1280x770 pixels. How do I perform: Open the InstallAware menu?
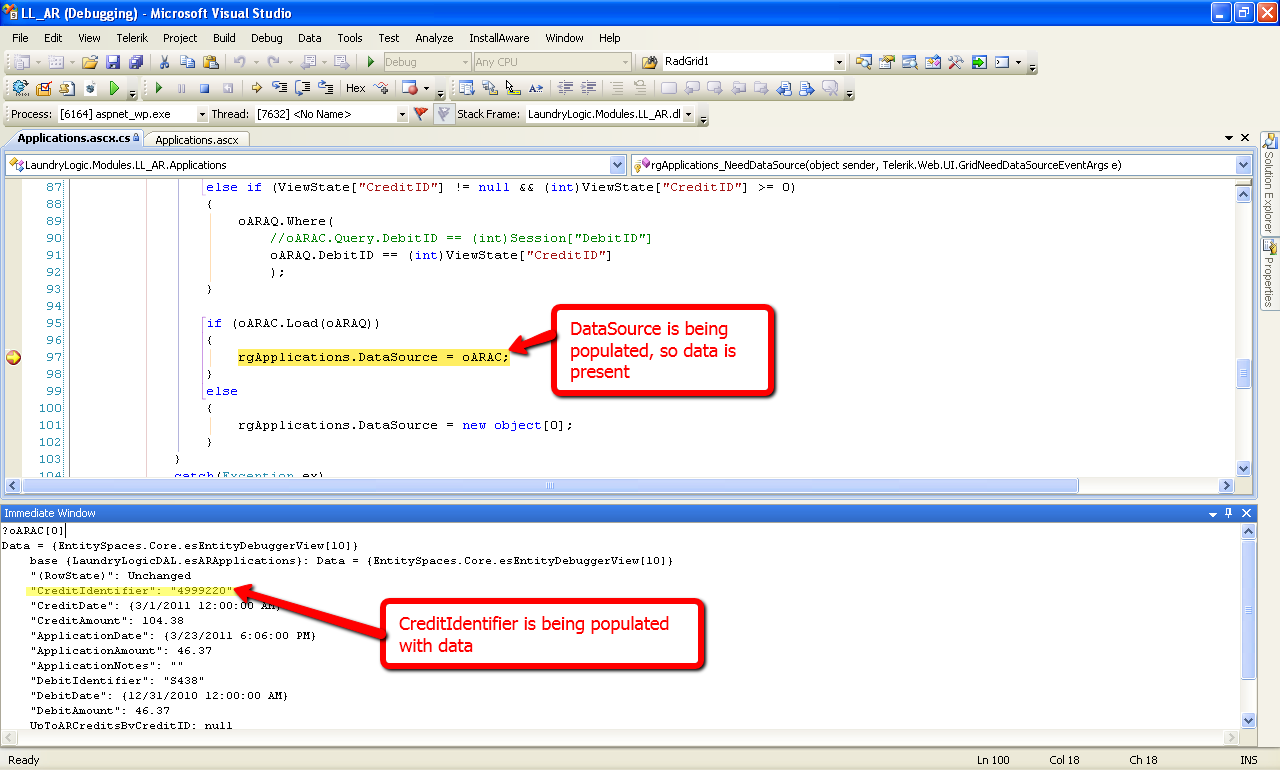[x=499, y=38]
